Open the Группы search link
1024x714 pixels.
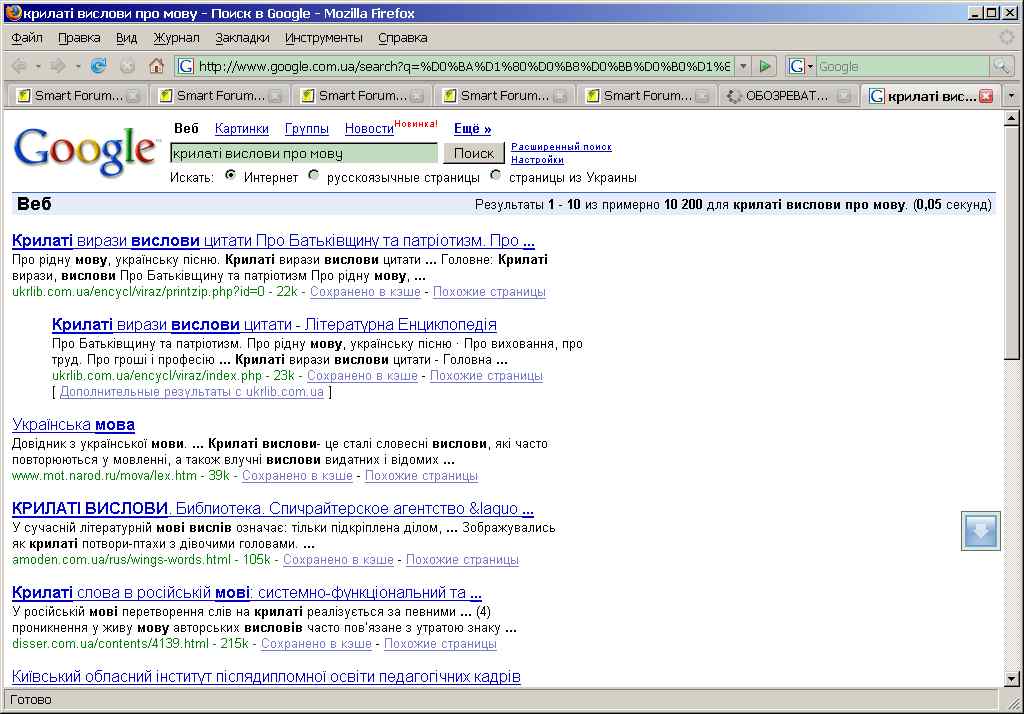coord(306,129)
